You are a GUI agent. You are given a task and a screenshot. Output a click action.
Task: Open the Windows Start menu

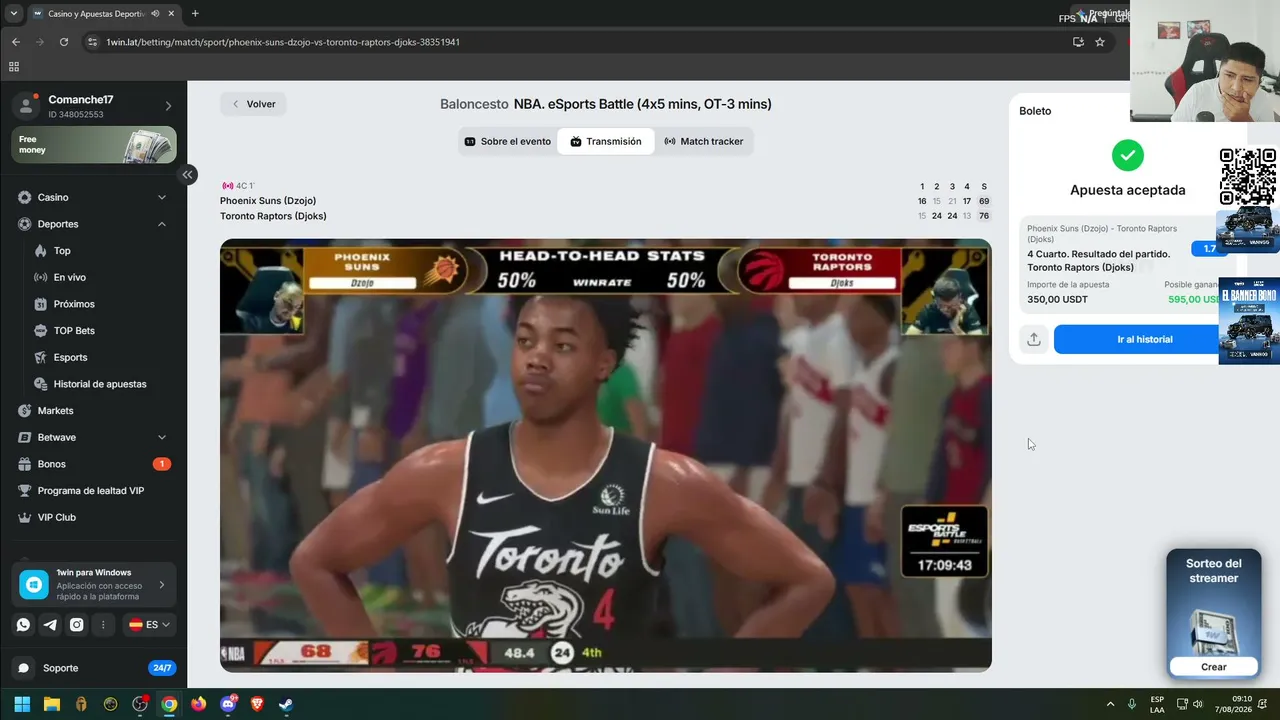coord(22,704)
